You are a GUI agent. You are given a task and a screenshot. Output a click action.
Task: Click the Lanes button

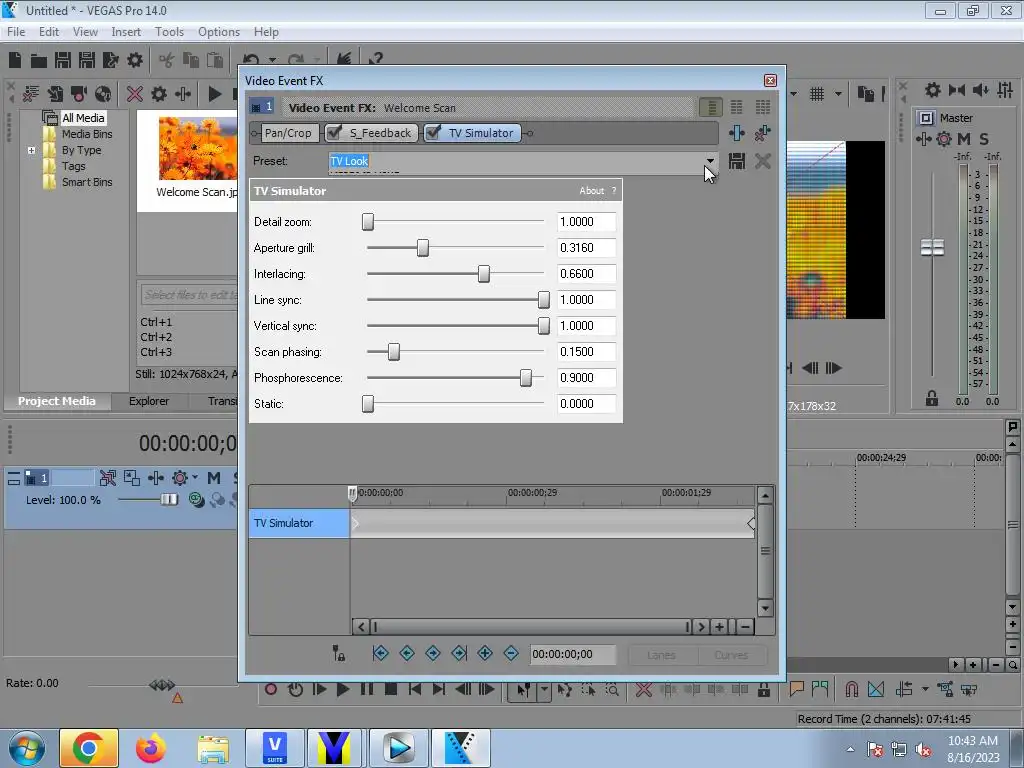[x=662, y=654]
